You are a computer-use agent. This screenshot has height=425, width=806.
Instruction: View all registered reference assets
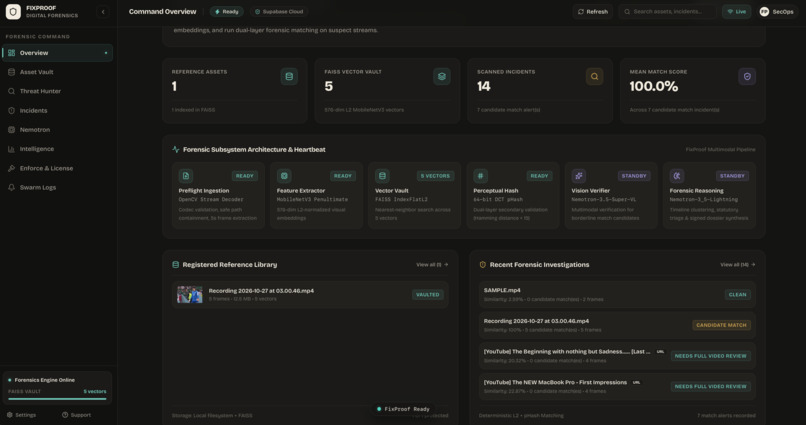[432, 265]
